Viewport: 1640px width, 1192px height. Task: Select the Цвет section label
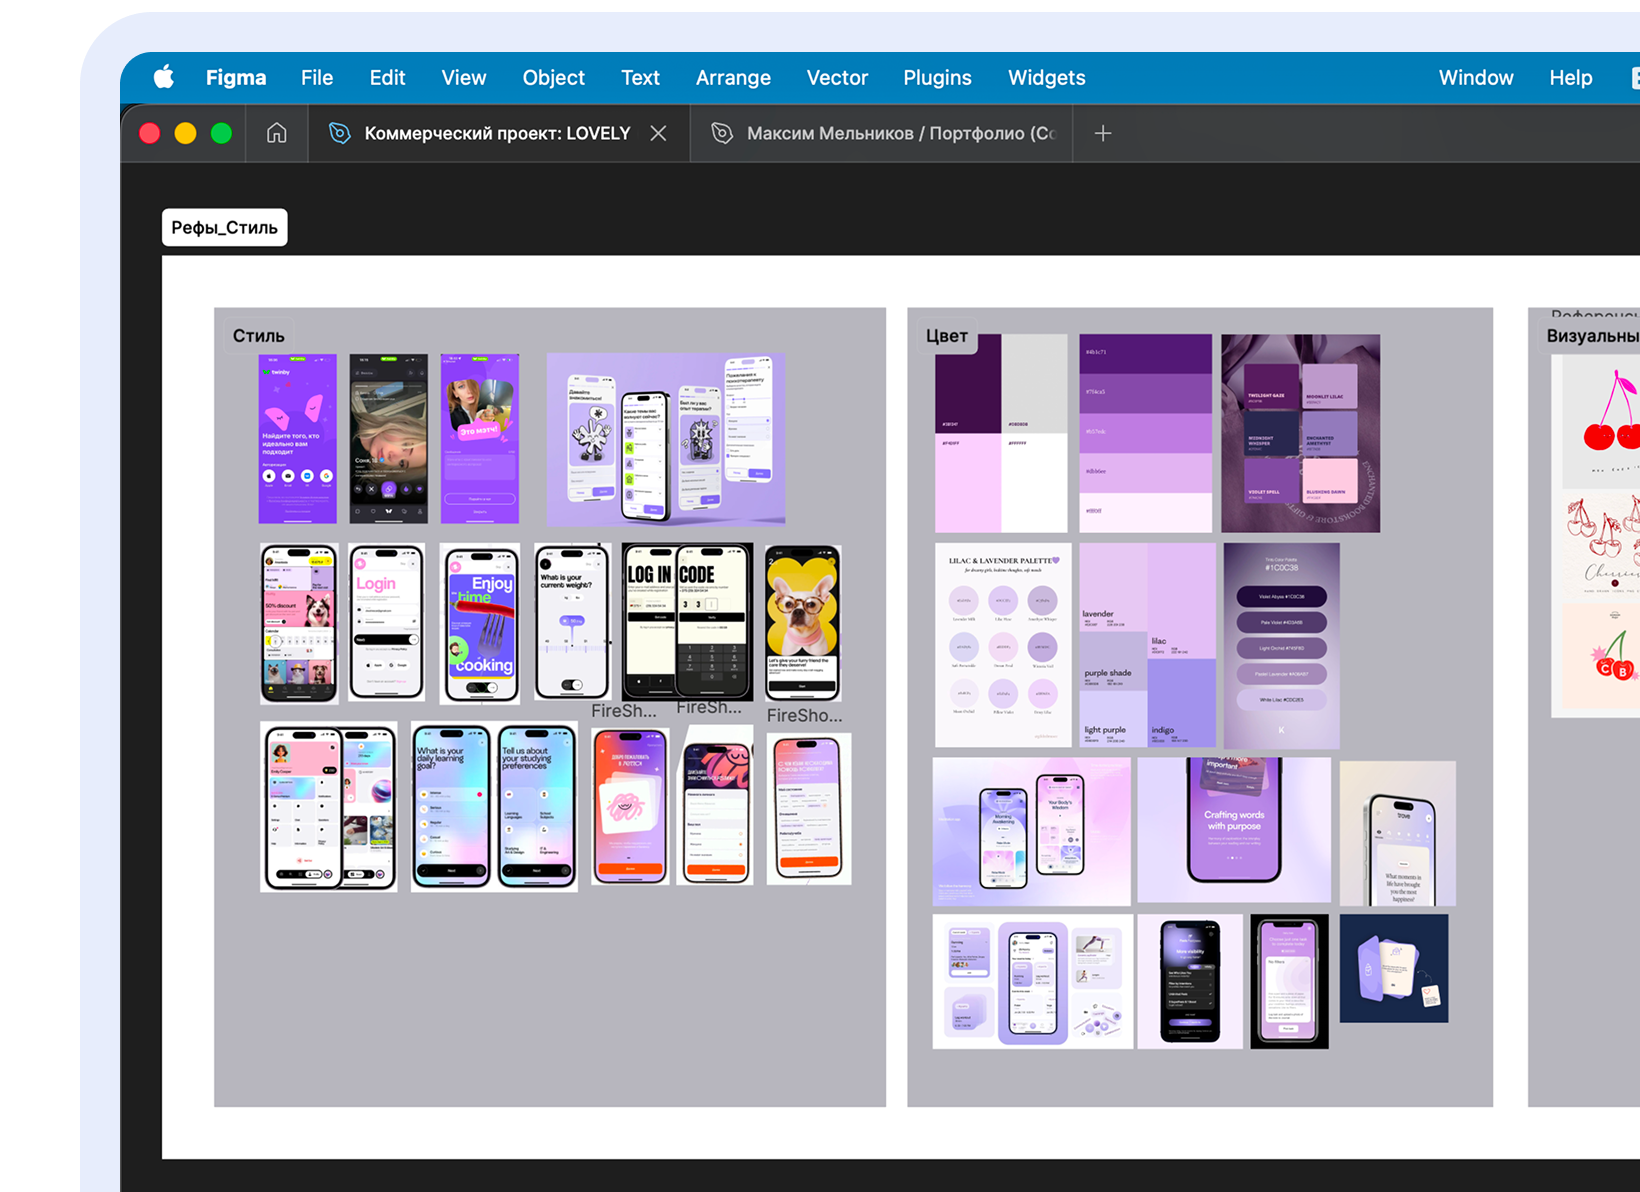pyautogui.click(x=946, y=336)
